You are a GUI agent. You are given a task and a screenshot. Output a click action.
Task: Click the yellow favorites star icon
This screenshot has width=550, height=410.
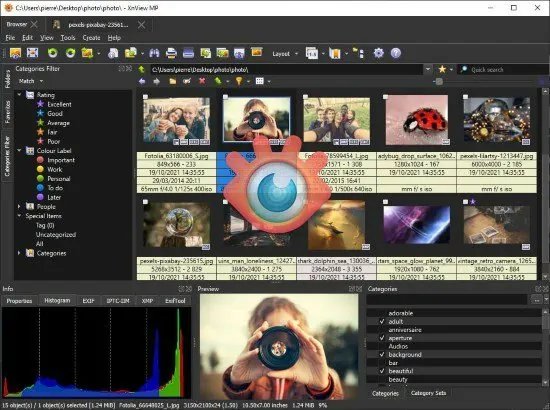pos(442,69)
